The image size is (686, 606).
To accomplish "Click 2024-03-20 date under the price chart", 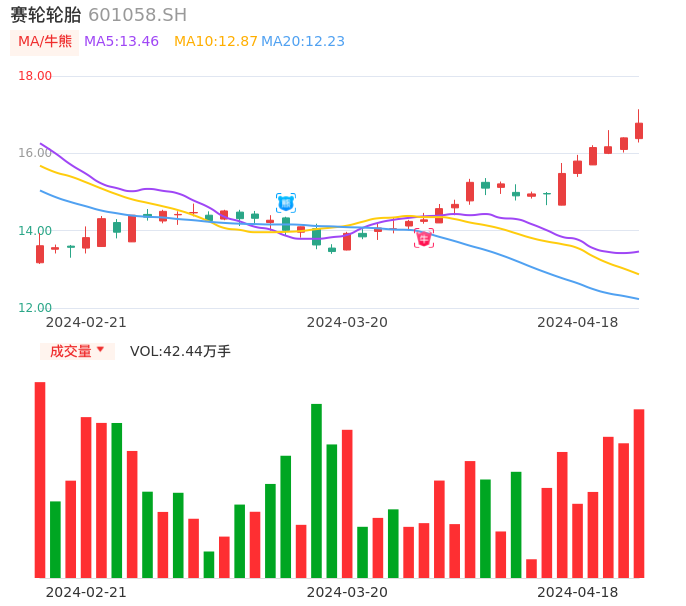I will [347, 323].
